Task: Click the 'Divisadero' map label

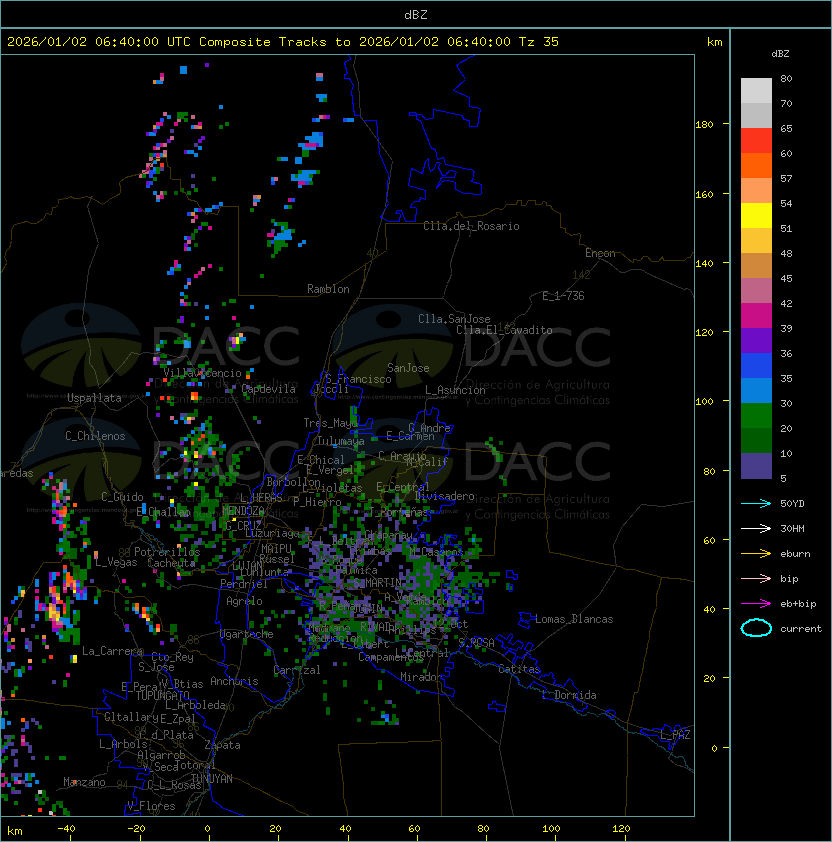Action: [x=445, y=496]
